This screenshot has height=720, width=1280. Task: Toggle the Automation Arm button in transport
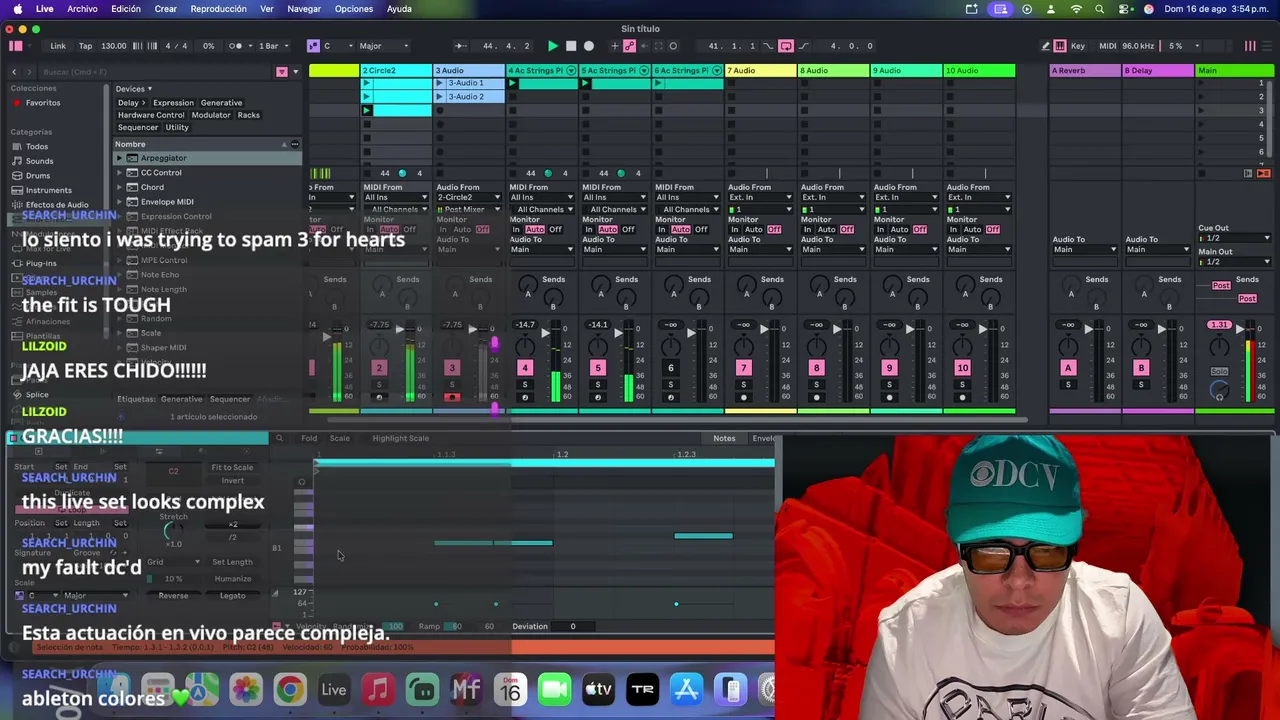click(630, 46)
